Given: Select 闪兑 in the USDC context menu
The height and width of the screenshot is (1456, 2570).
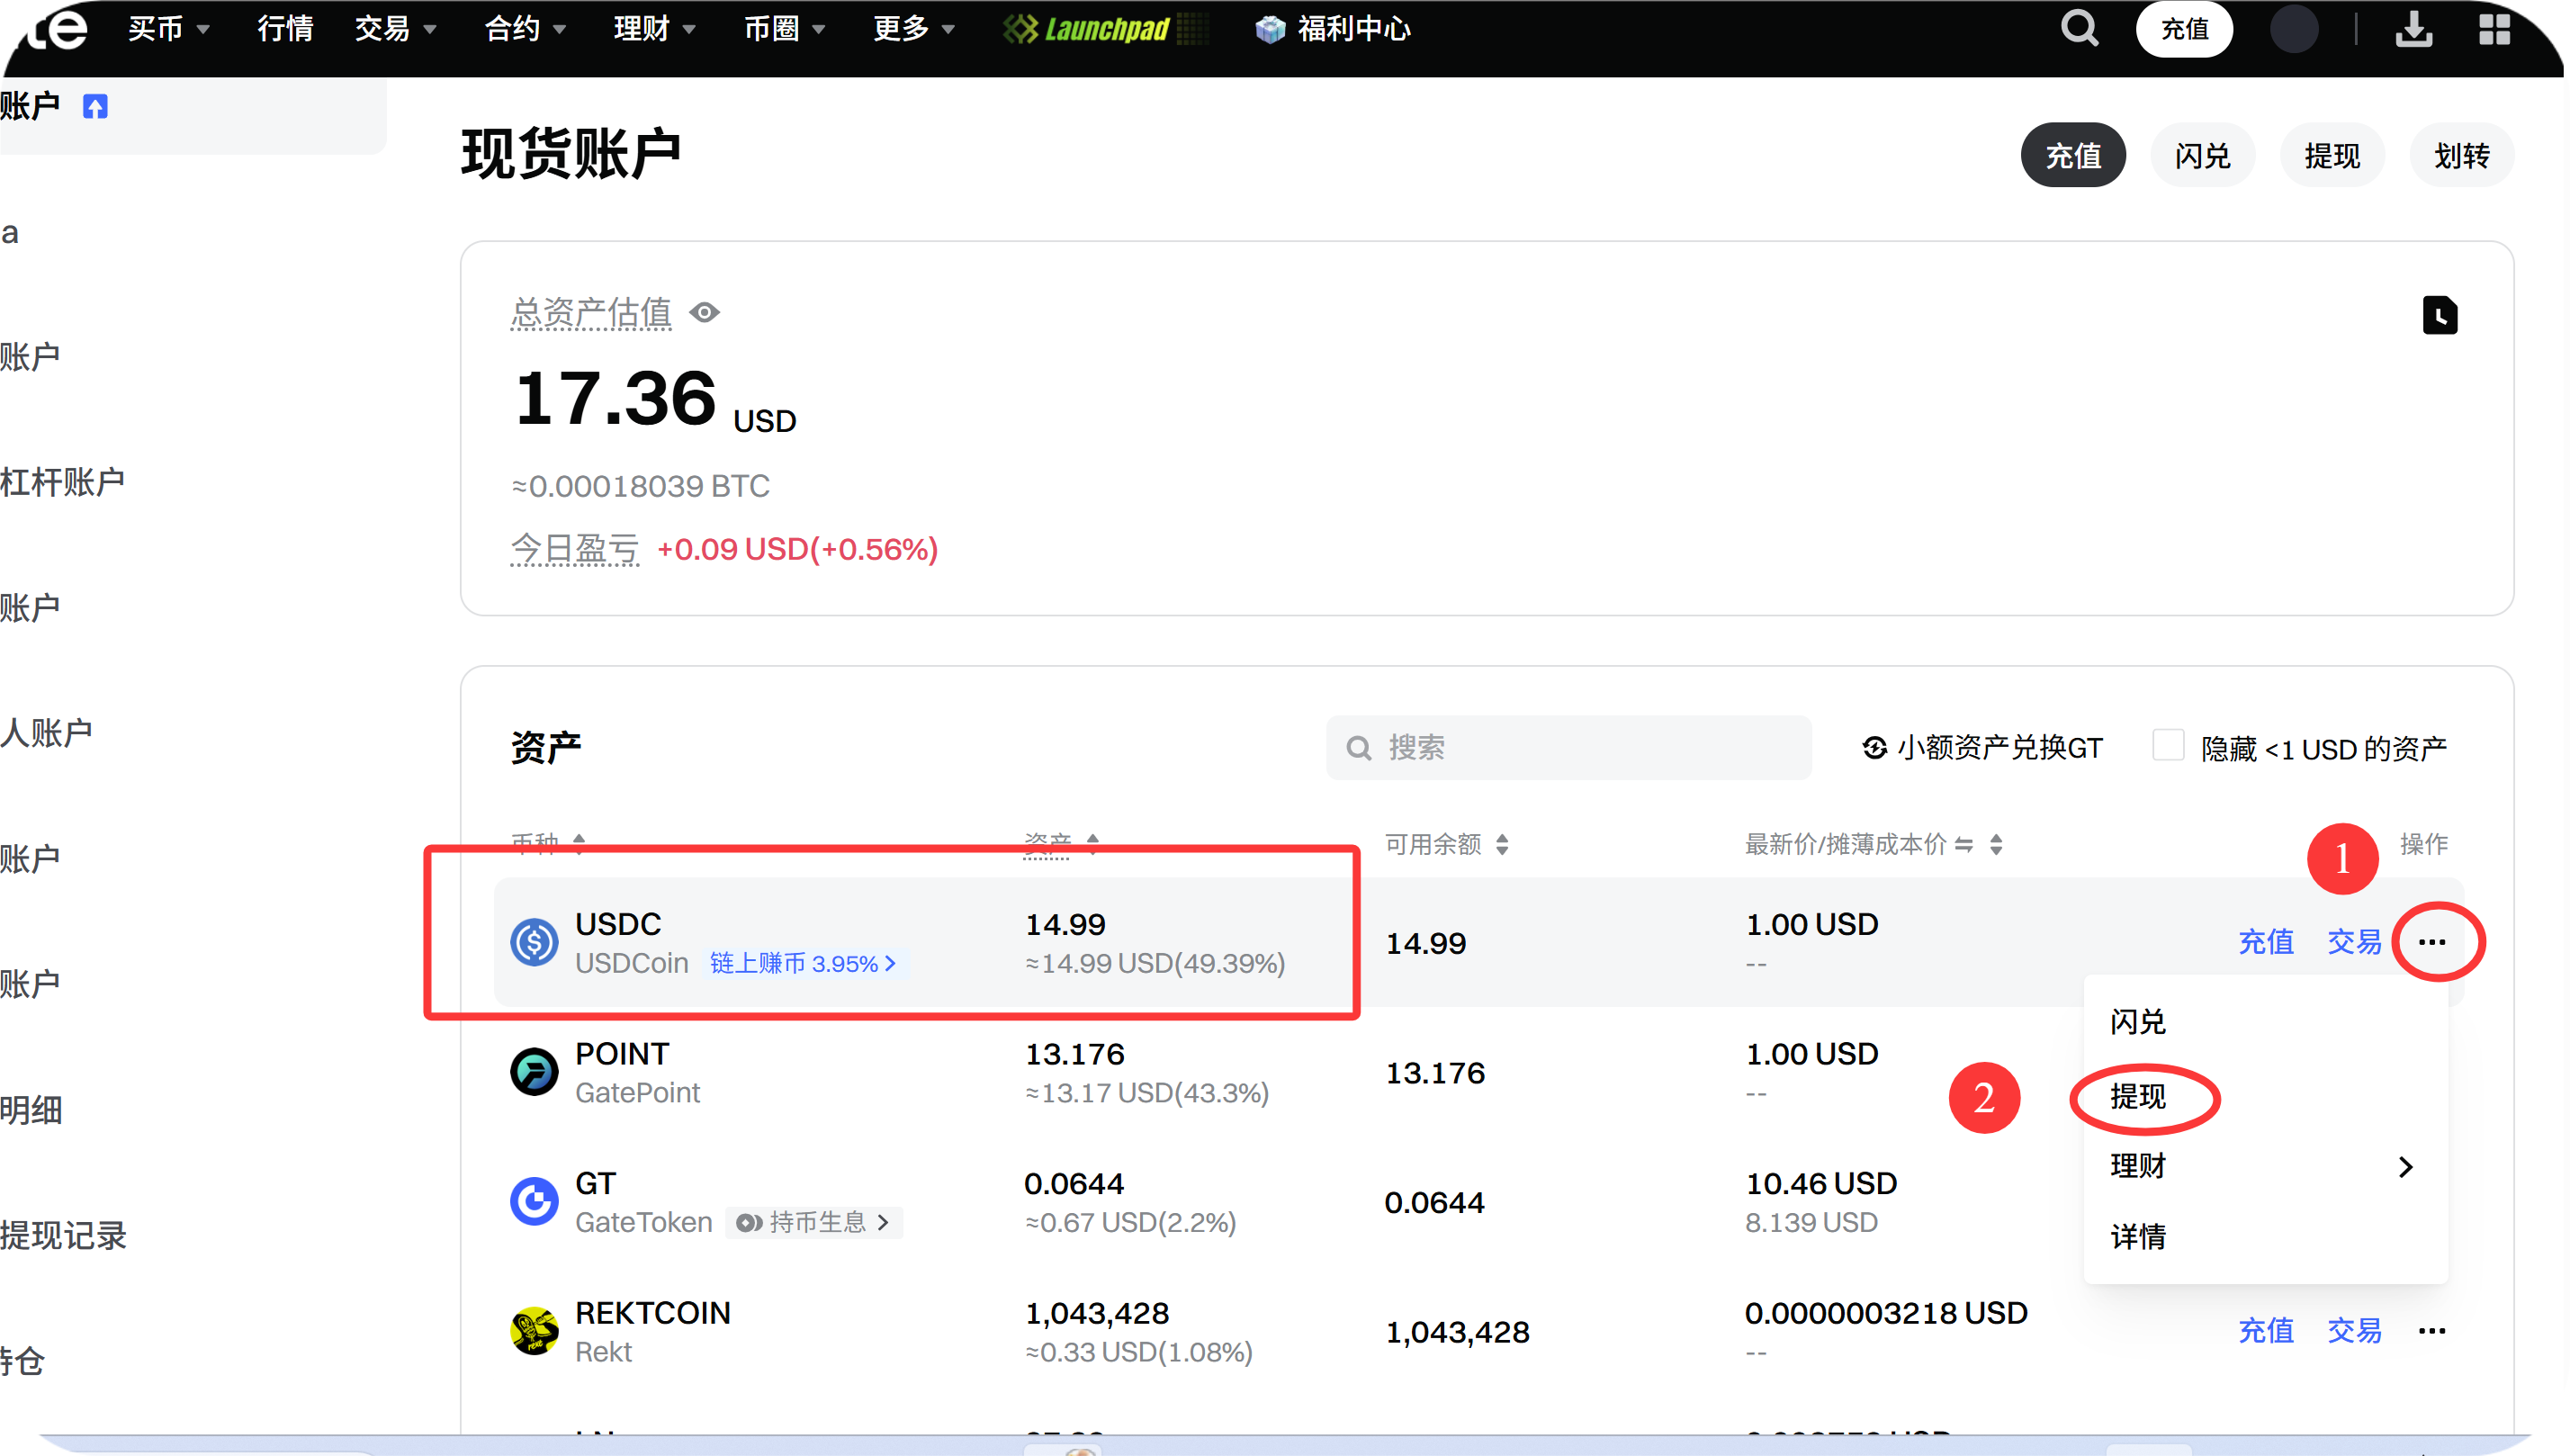Looking at the screenshot, I should (x=2138, y=1021).
